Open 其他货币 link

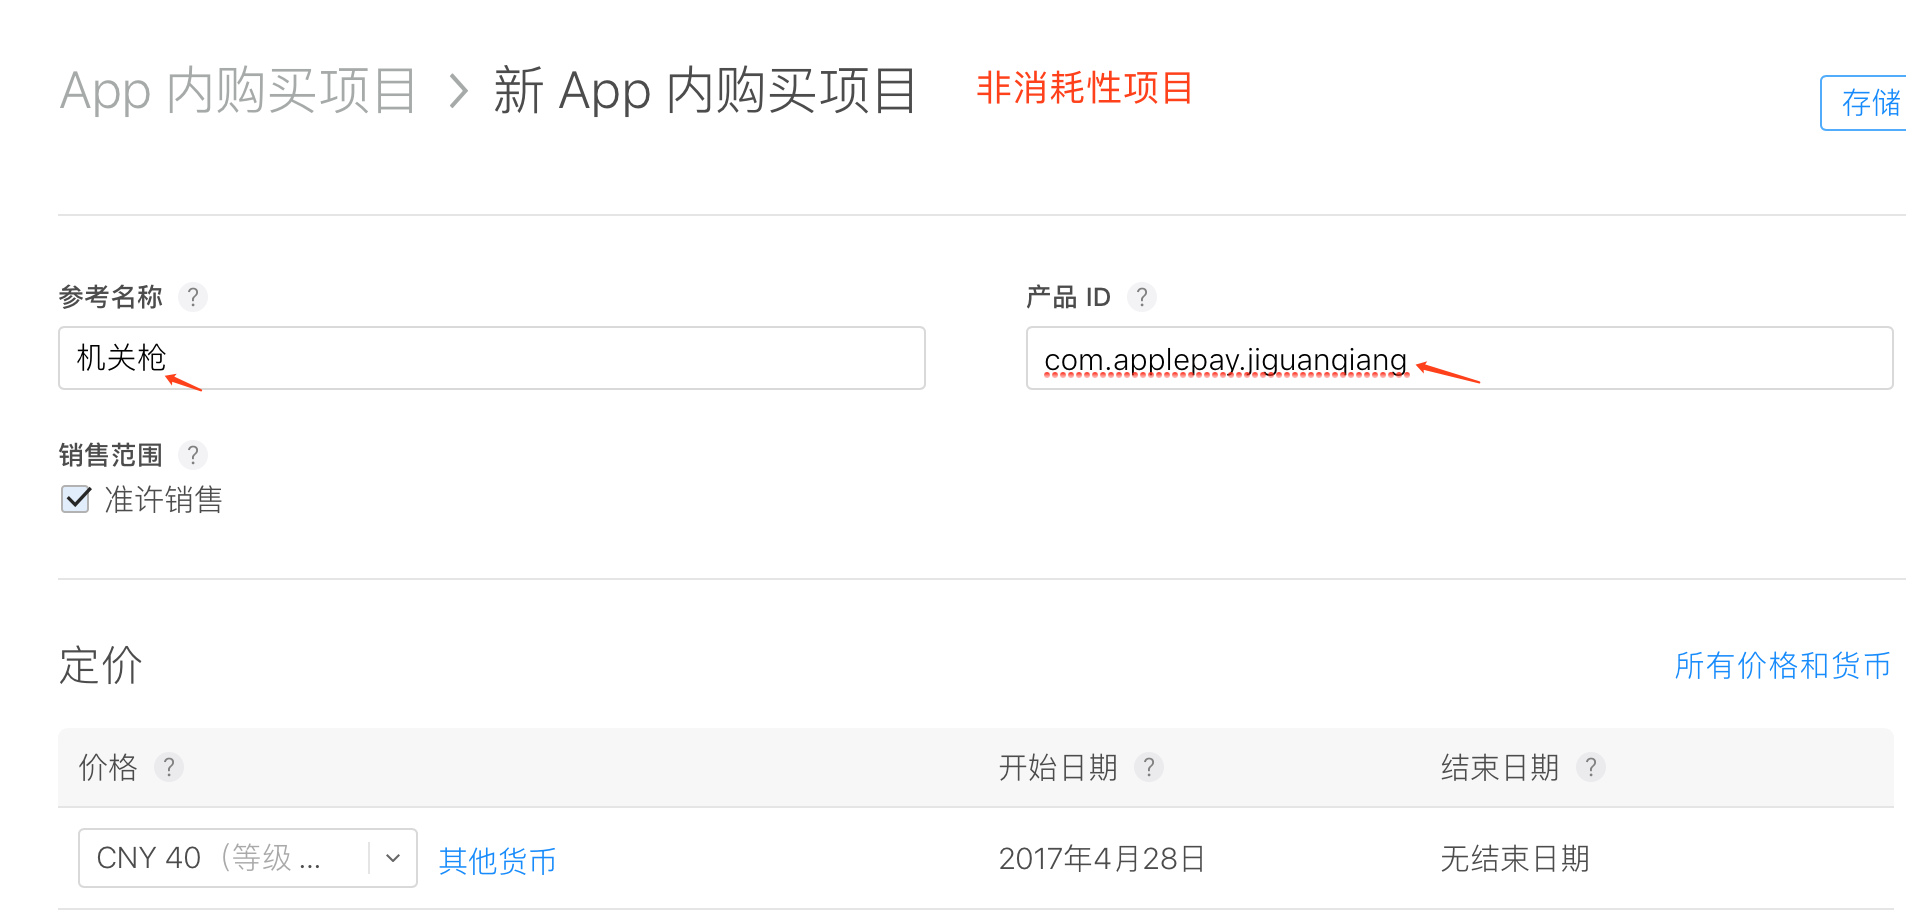pyautogui.click(x=498, y=861)
